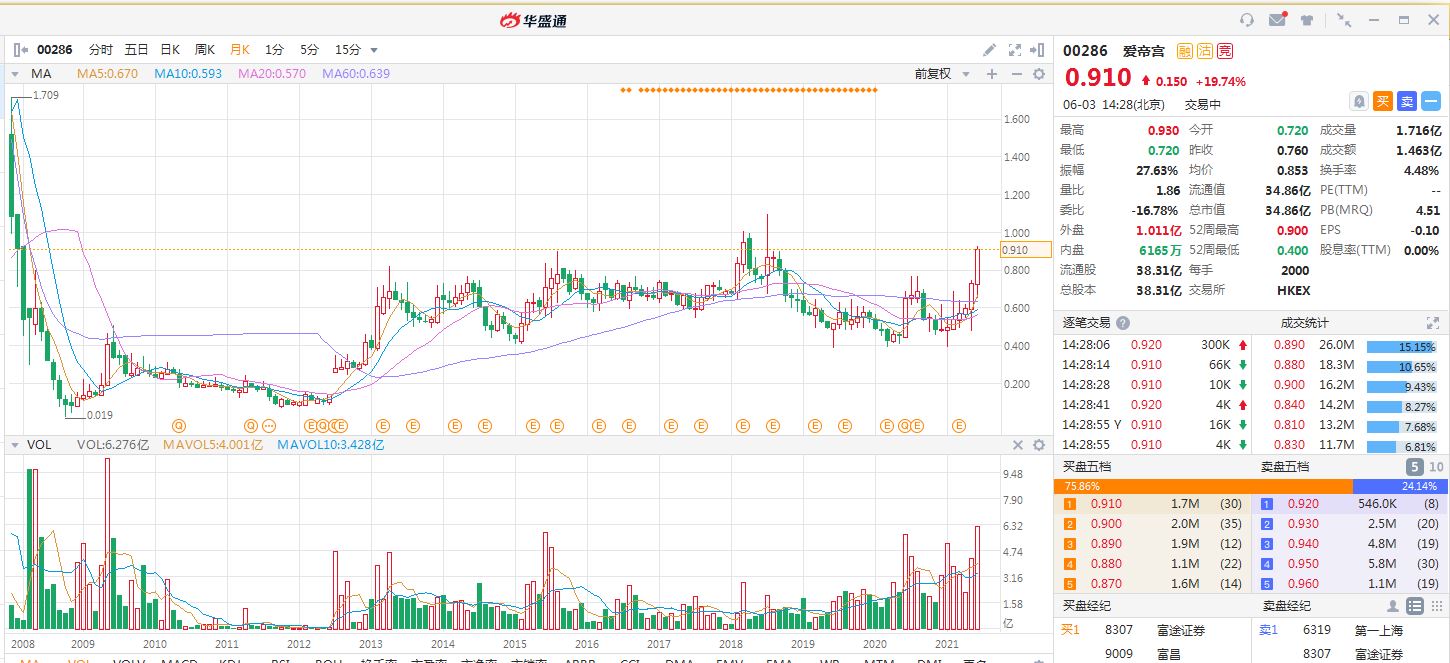
Task: Switch broker queue to grid view
Action: (x=1436, y=606)
